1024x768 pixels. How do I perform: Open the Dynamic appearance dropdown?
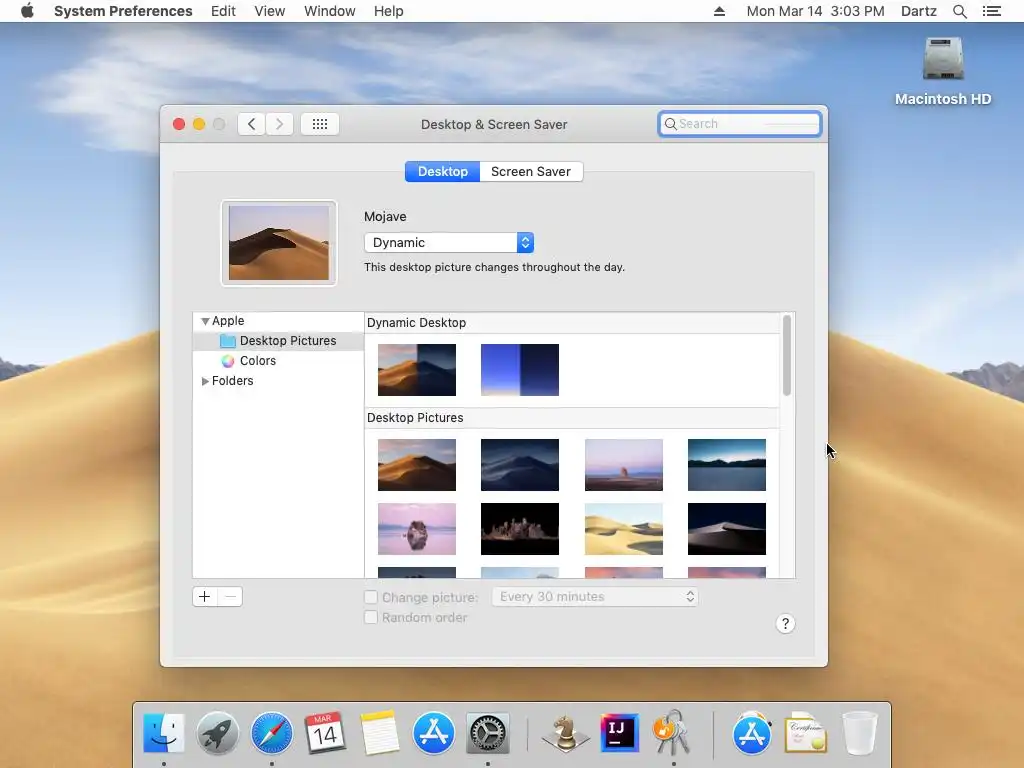tap(449, 242)
